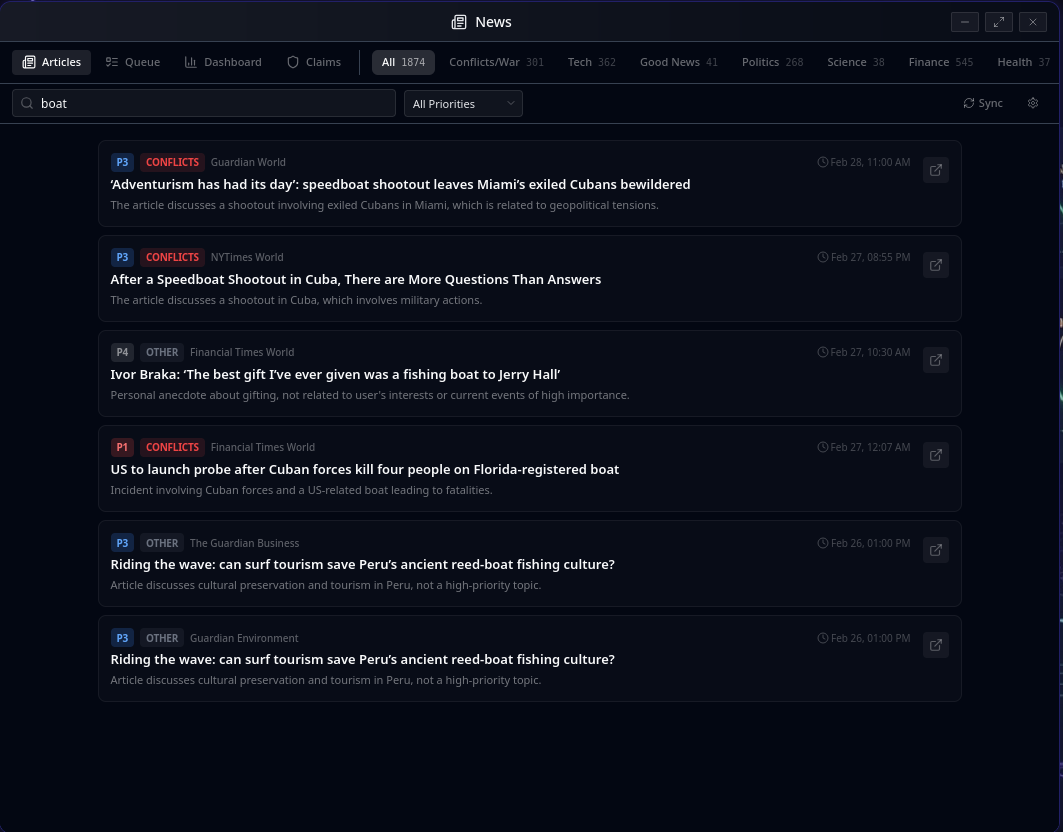Image resolution: width=1063 pixels, height=832 pixels.
Task: Click the News app header icon
Action: (459, 21)
